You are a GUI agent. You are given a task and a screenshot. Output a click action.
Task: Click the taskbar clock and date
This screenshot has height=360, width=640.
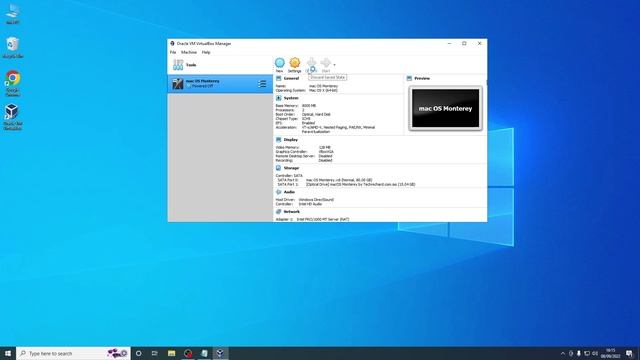pyautogui.click(x=611, y=353)
